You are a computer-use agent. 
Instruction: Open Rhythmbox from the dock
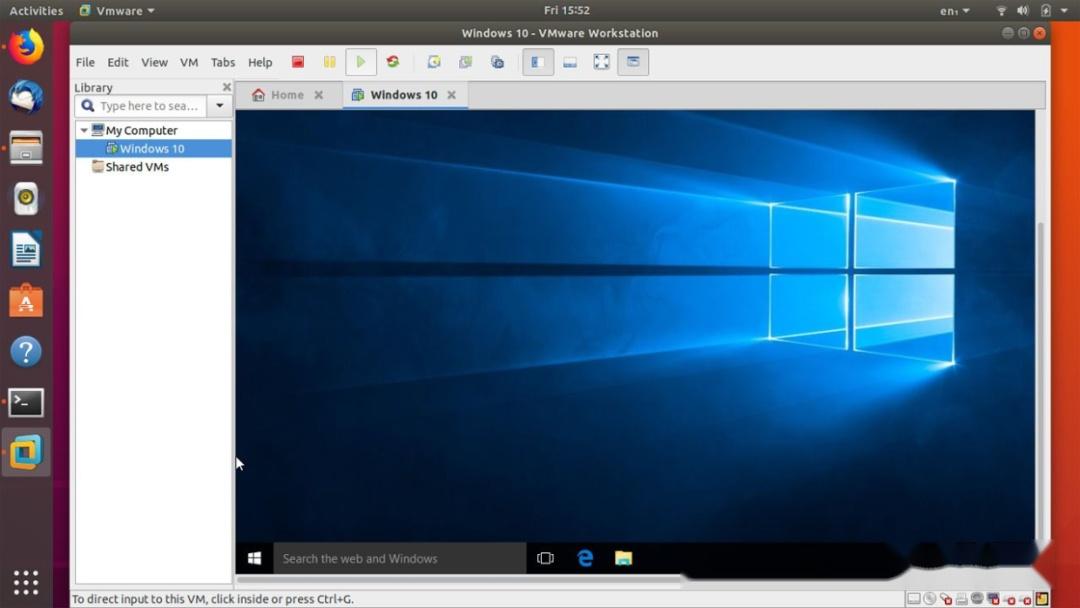pyautogui.click(x=26, y=199)
